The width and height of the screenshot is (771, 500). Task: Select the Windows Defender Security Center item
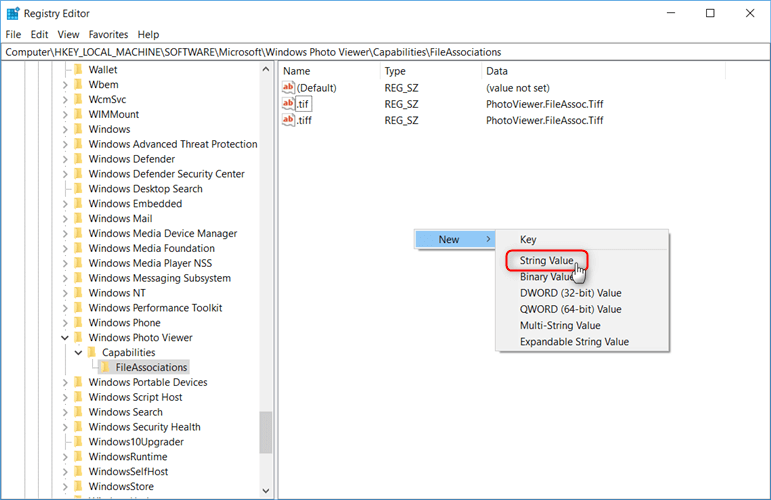pyautogui.click(x=166, y=174)
